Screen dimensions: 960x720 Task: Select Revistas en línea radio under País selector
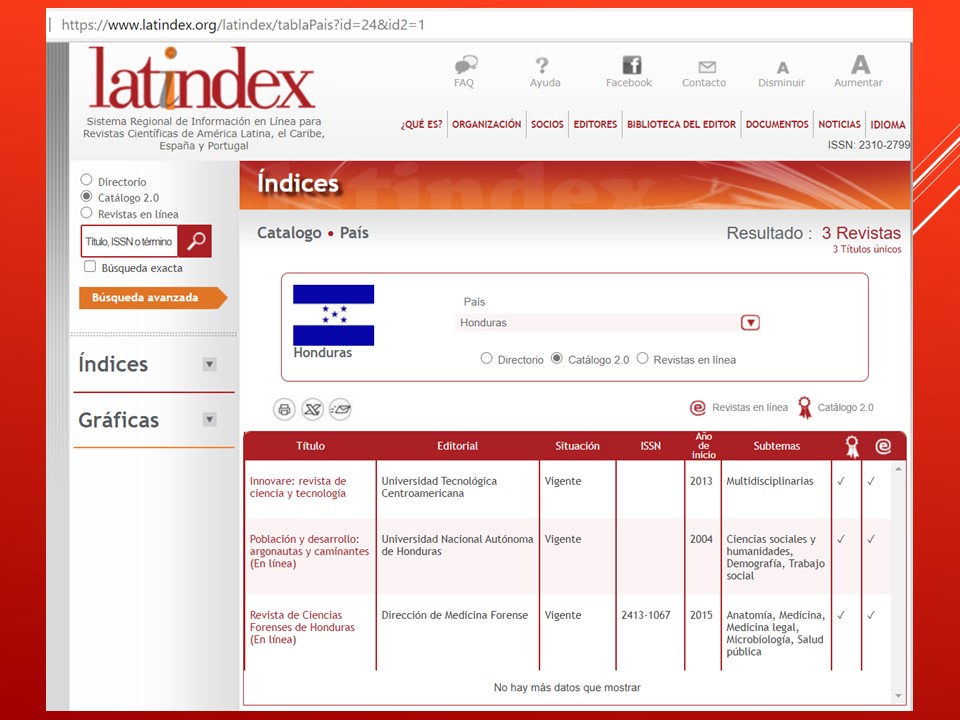tap(642, 358)
